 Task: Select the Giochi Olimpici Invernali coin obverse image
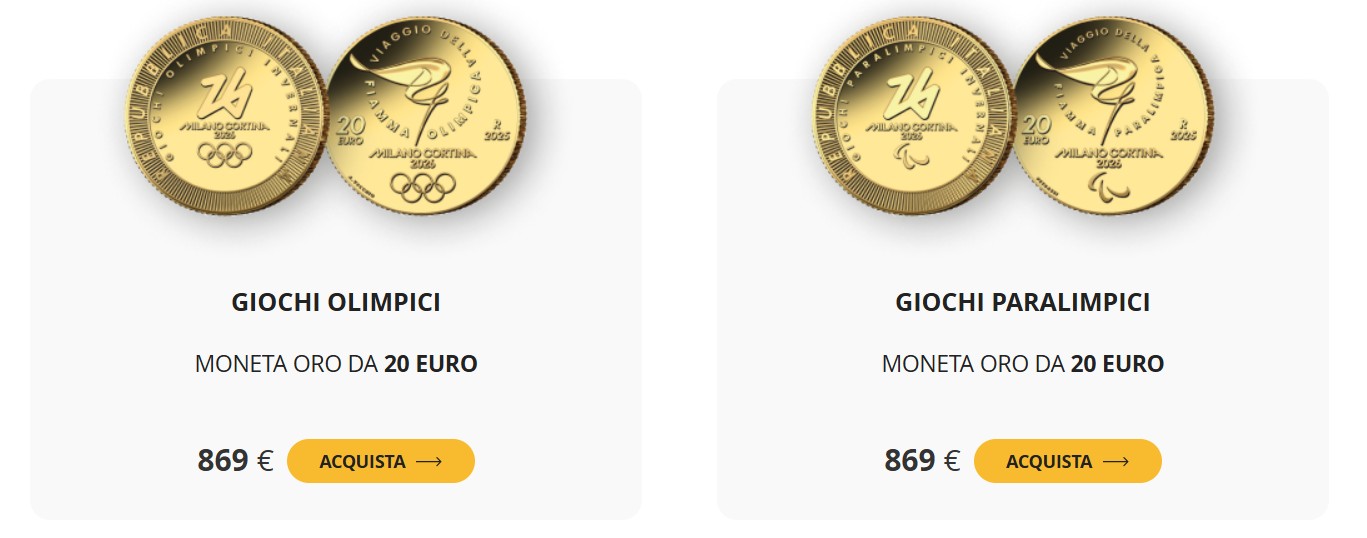pos(225,117)
